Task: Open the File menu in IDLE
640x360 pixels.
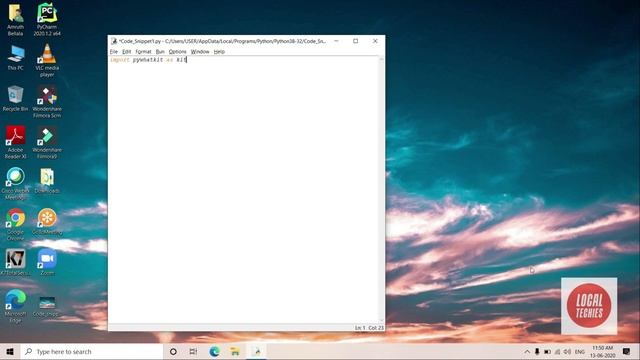Action: [114, 52]
